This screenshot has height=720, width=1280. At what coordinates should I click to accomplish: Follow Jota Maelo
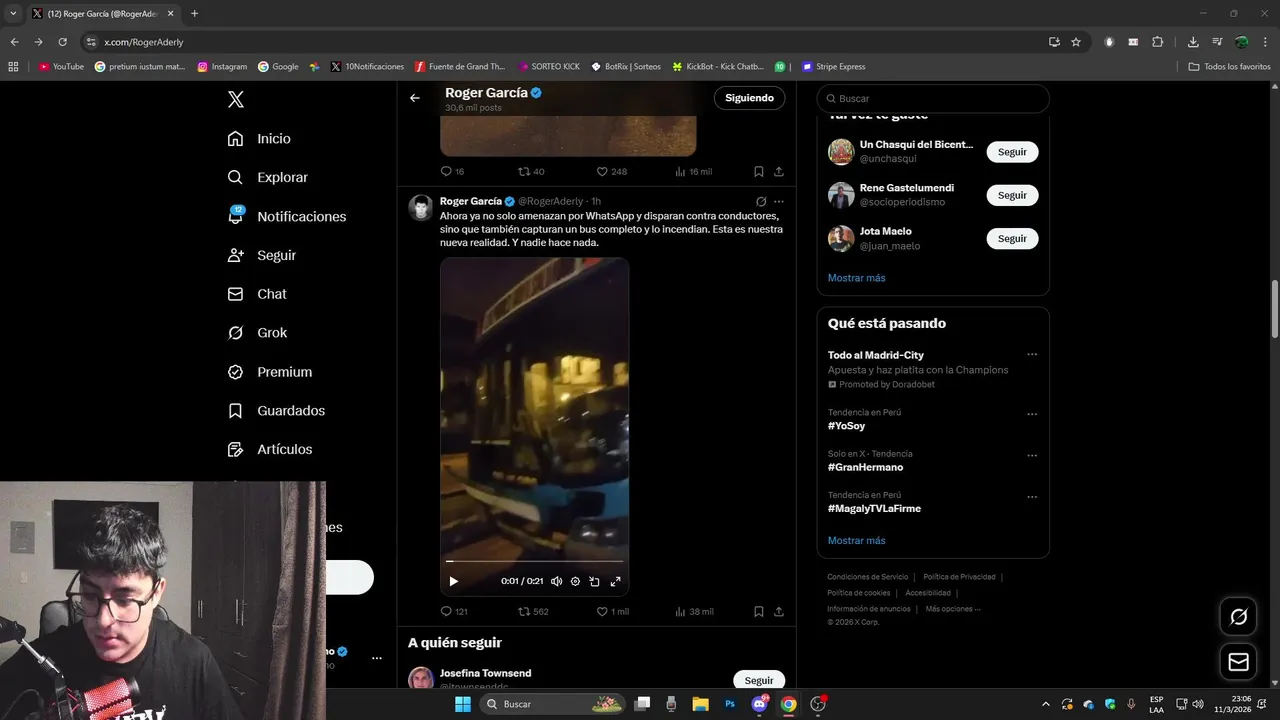click(1012, 238)
